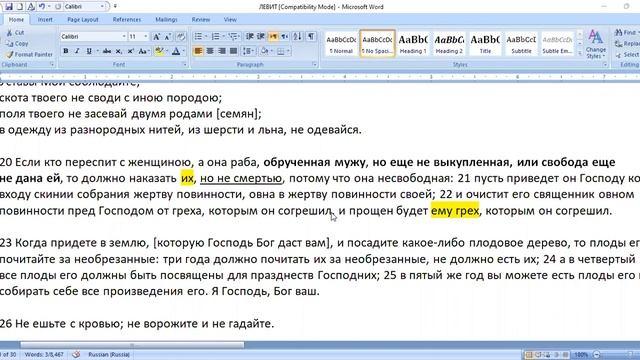Image resolution: width=640 pixels, height=360 pixels.
Task: Align paragraph text to the right
Action: click(222, 51)
